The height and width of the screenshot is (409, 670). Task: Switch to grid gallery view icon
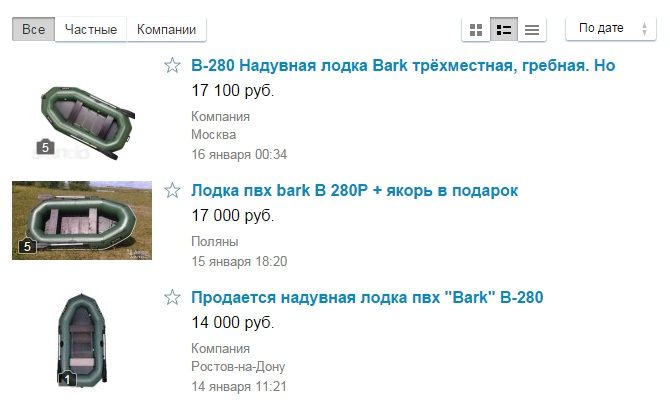(476, 29)
